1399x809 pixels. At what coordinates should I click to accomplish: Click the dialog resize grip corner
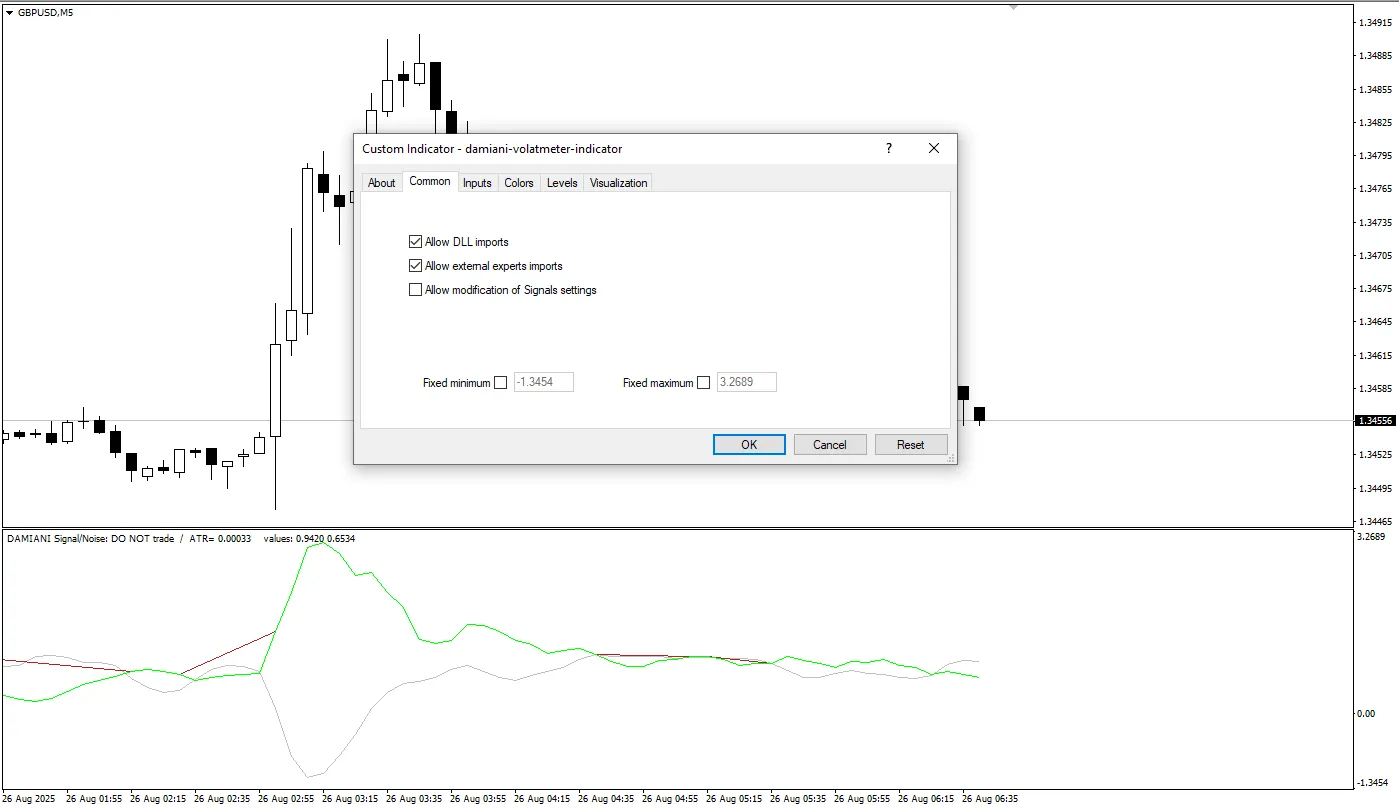(x=951, y=458)
